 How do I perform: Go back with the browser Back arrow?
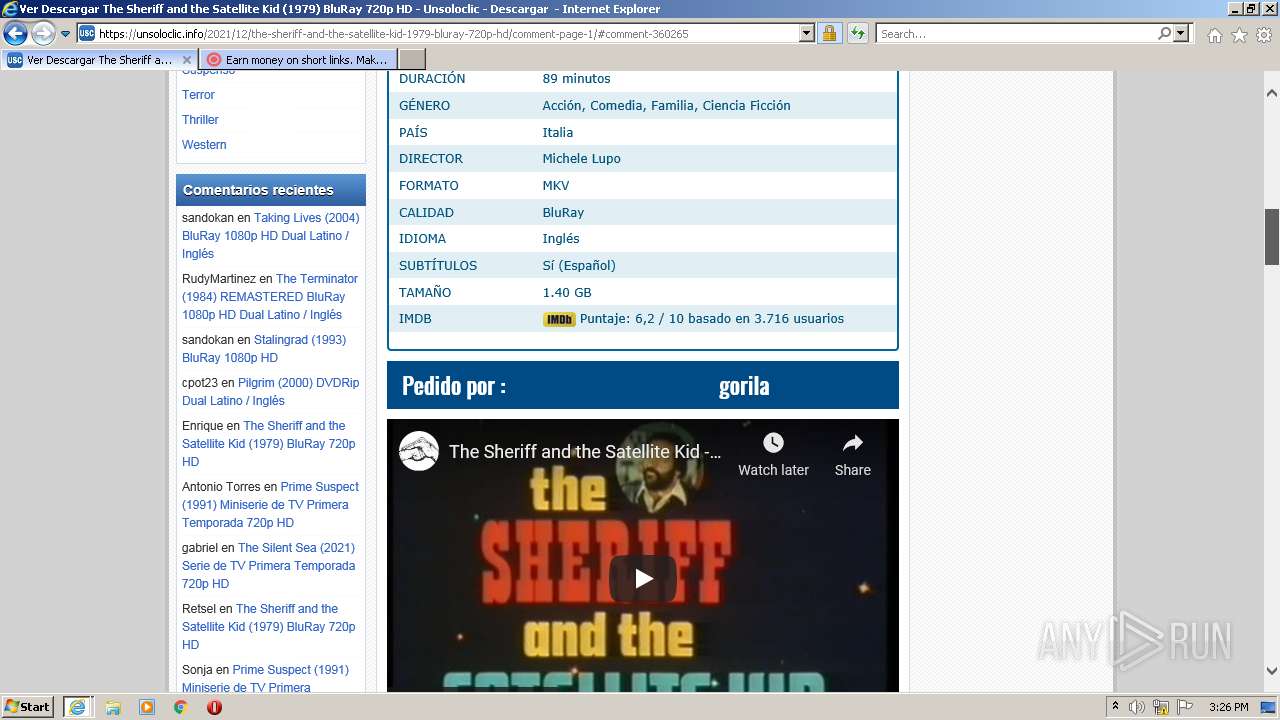pos(15,34)
